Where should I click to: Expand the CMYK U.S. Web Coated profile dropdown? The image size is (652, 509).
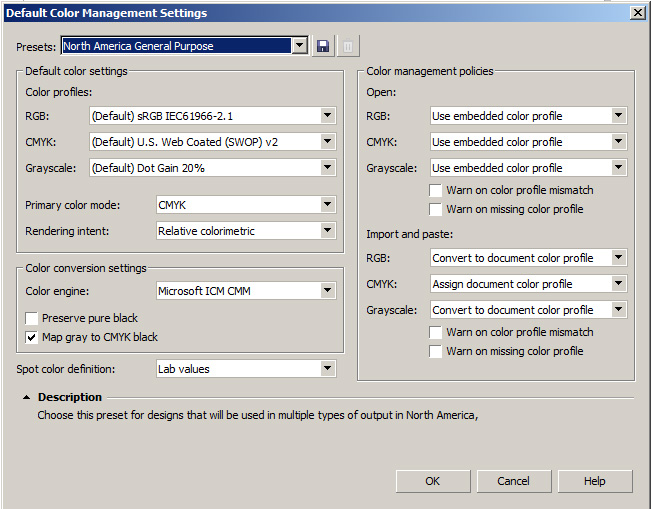[212, 142]
